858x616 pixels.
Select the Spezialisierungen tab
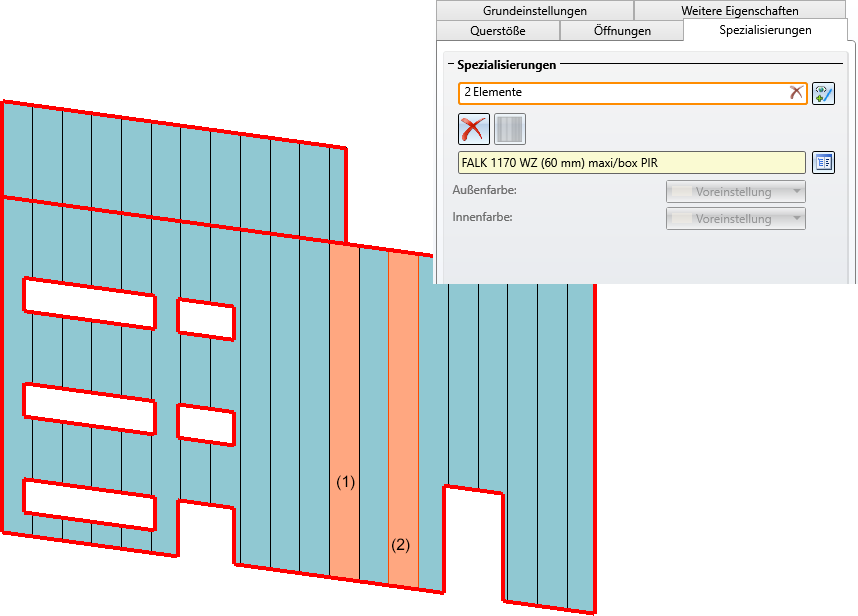(765, 30)
